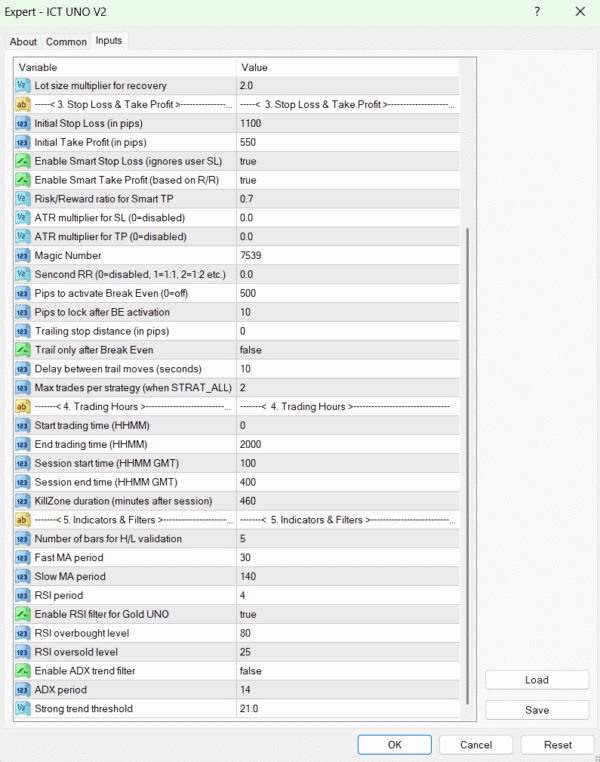Switch to the Common tab
This screenshot has width=600, height=762.
point(66,42)
